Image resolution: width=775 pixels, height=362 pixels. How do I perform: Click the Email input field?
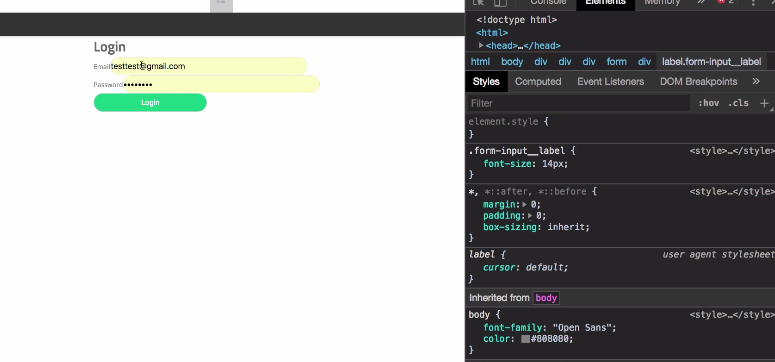click(x=209, y=66)
